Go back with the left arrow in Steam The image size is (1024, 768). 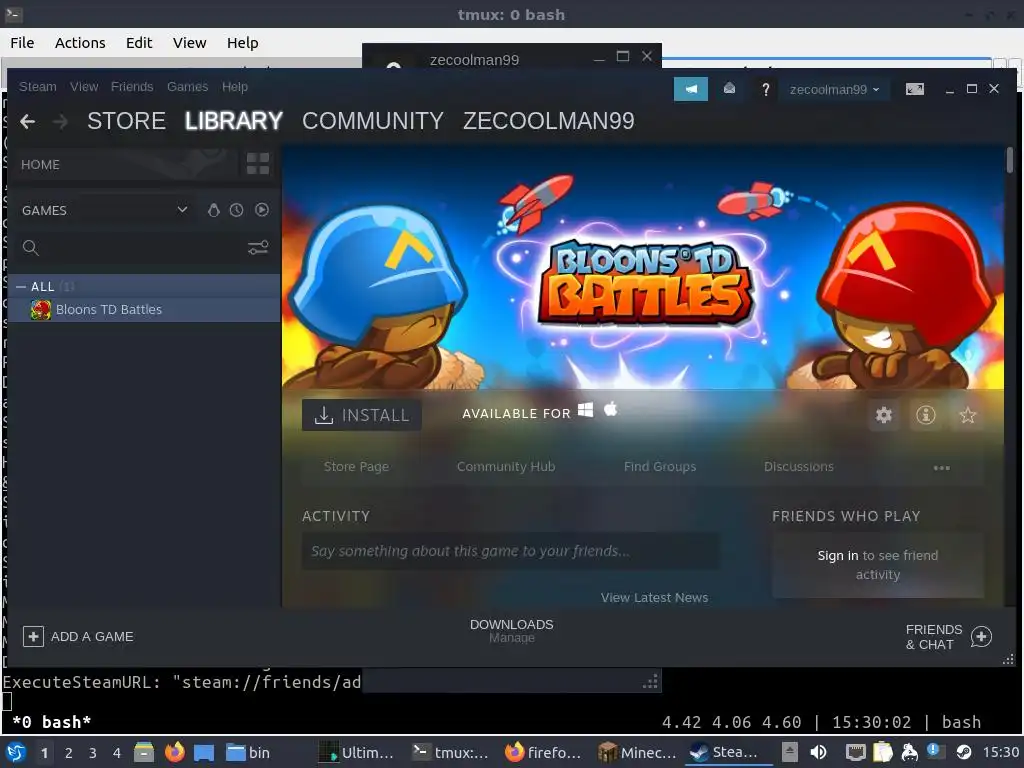tap(27, 121)
